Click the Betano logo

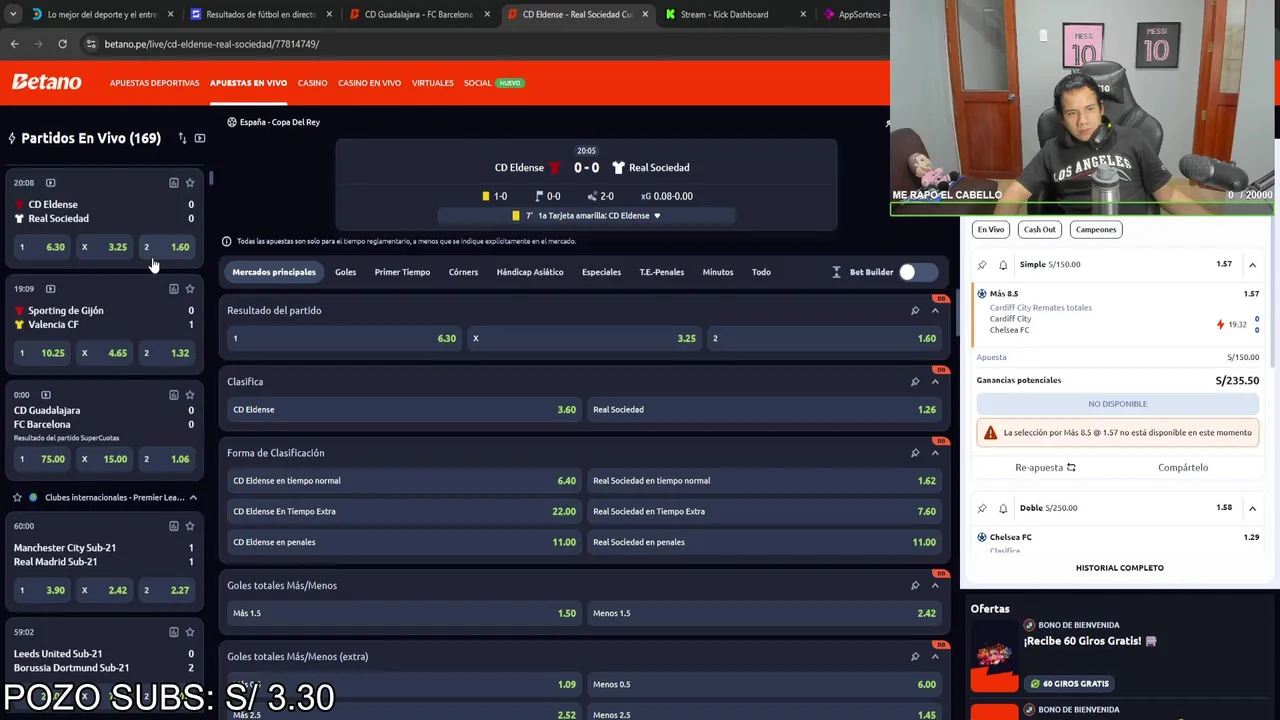(47, 82)
